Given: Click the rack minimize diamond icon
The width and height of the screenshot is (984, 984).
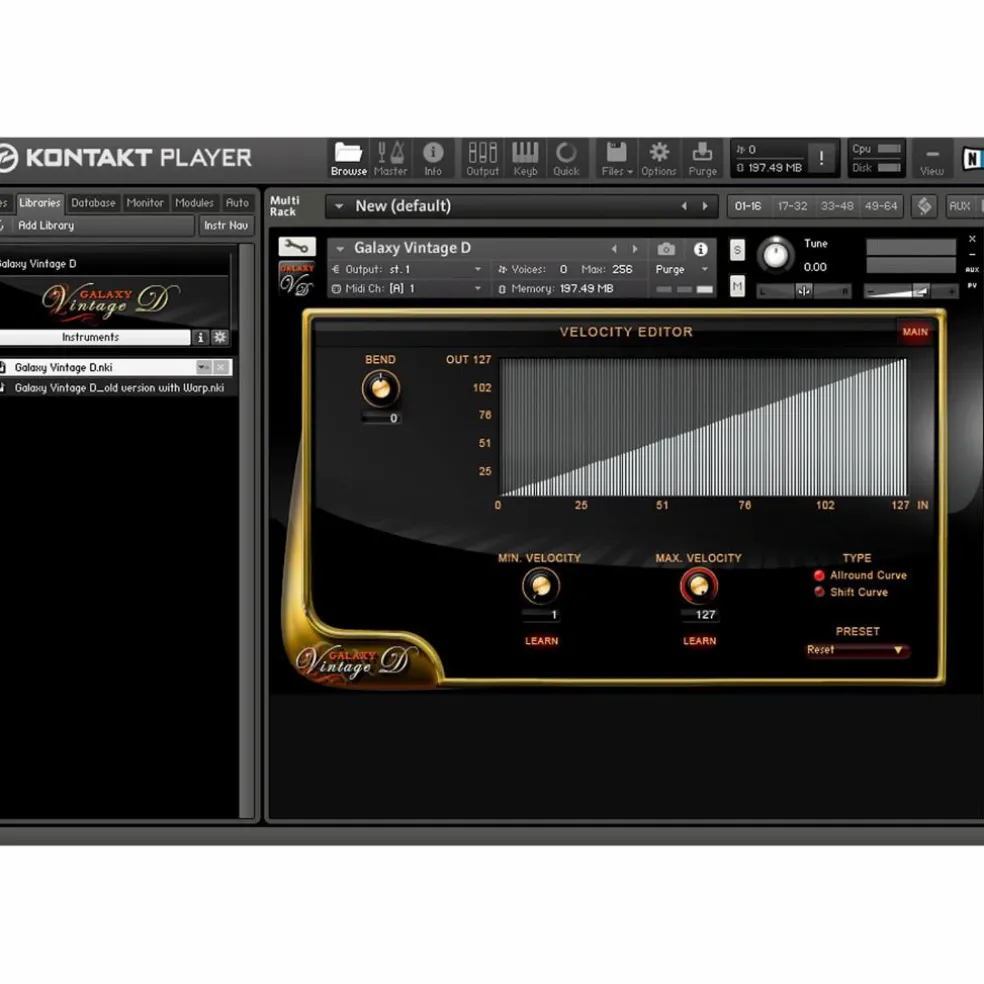Looking at the screenshot, I should click(924, 206).
